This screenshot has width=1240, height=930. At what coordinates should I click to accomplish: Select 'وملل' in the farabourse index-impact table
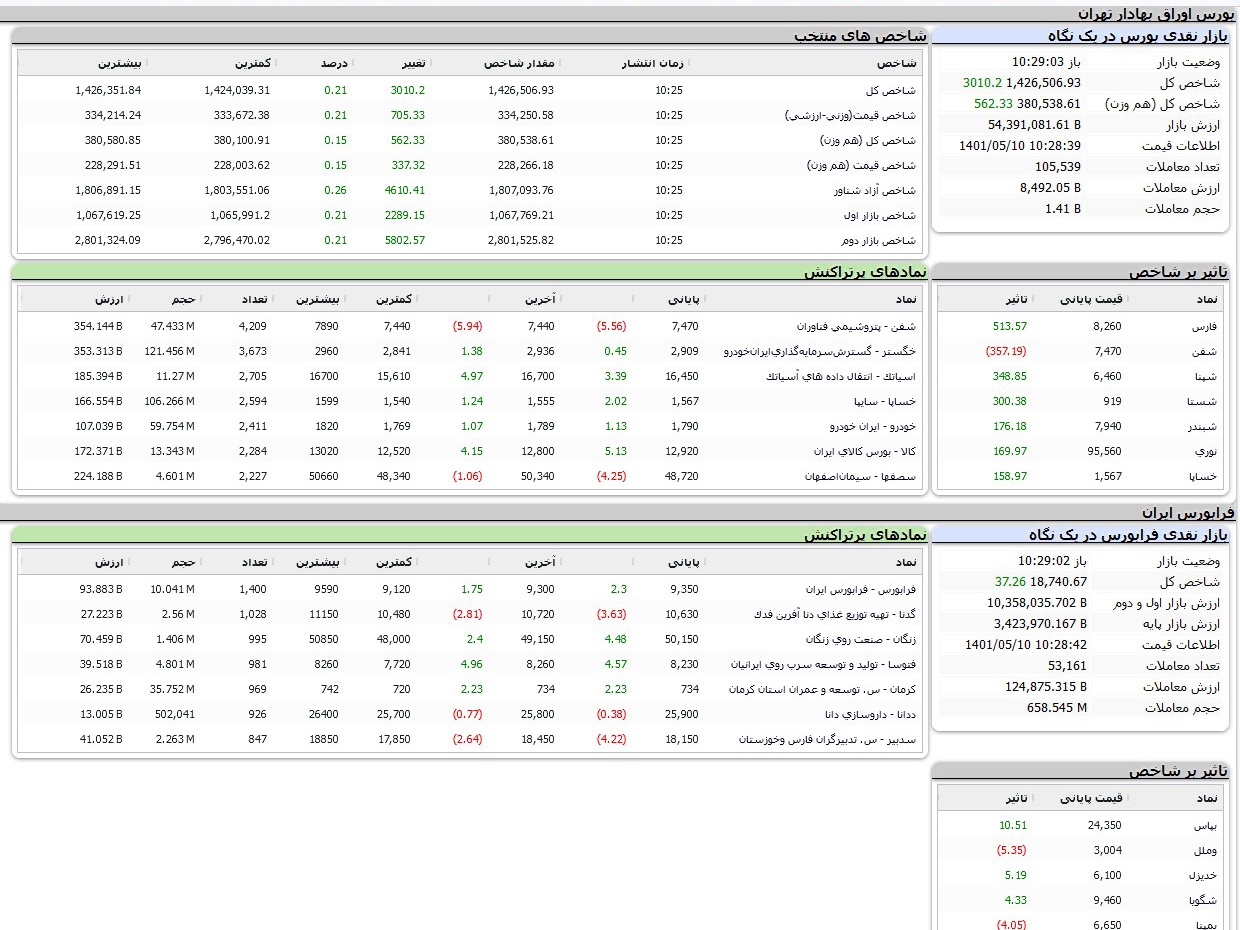click(x=1206, y=850)
